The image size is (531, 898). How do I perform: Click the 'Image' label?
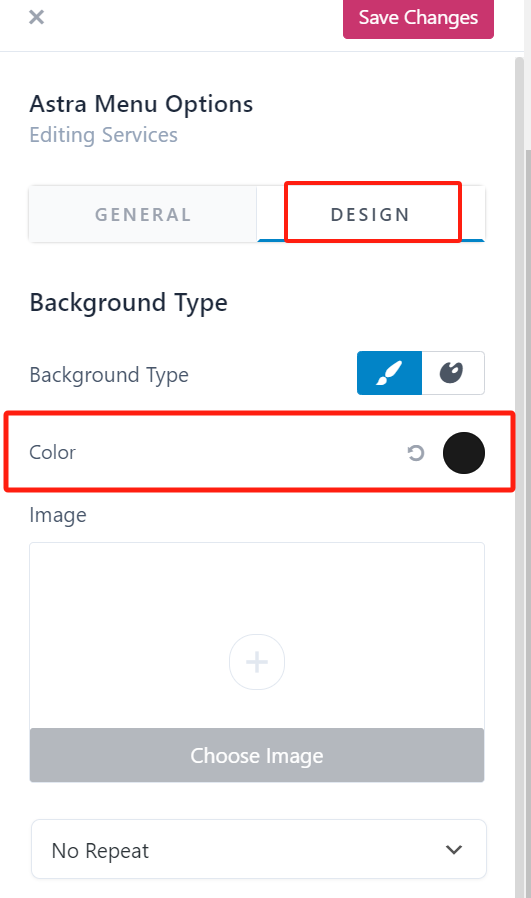coord(58,515)
